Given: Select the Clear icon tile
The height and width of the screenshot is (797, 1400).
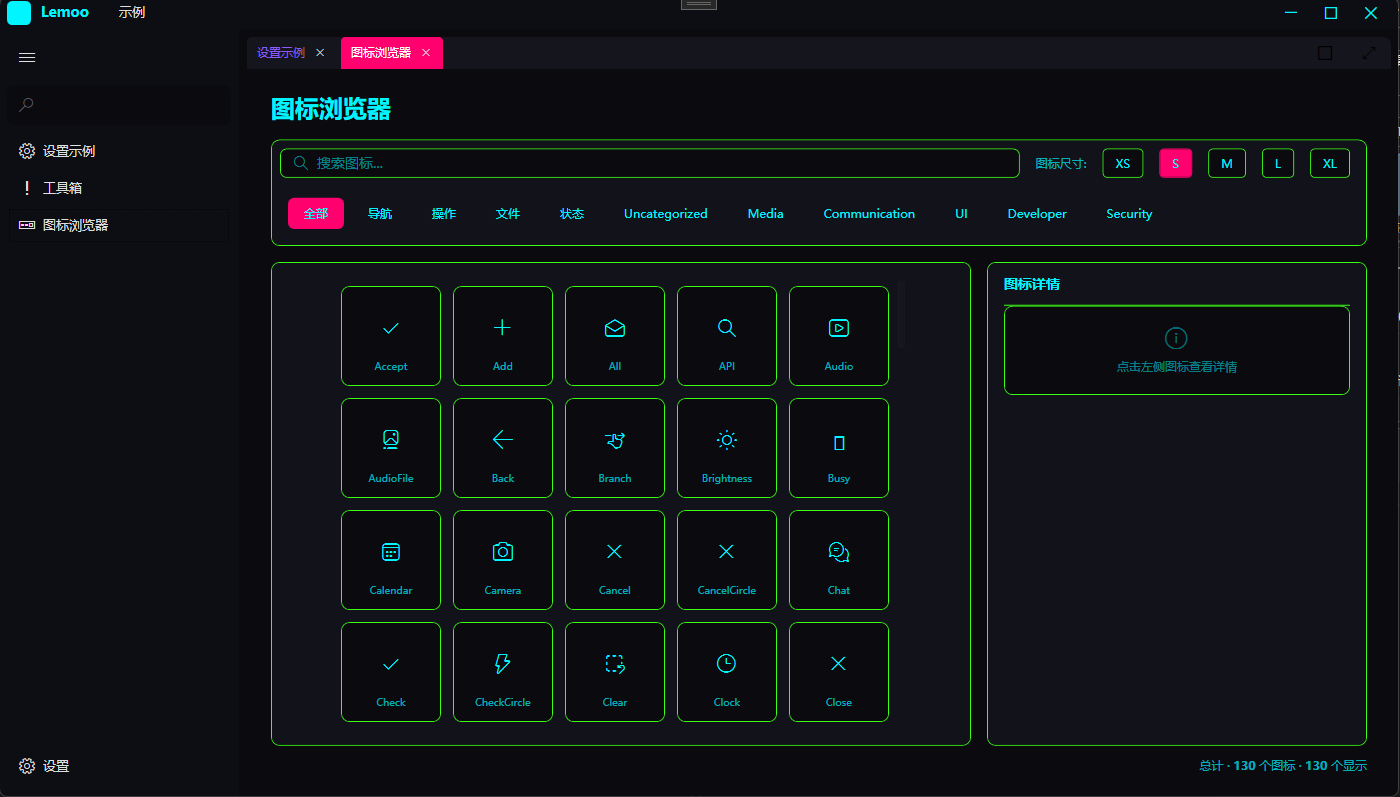Looking at the screenshot, I should coord(615,672).
